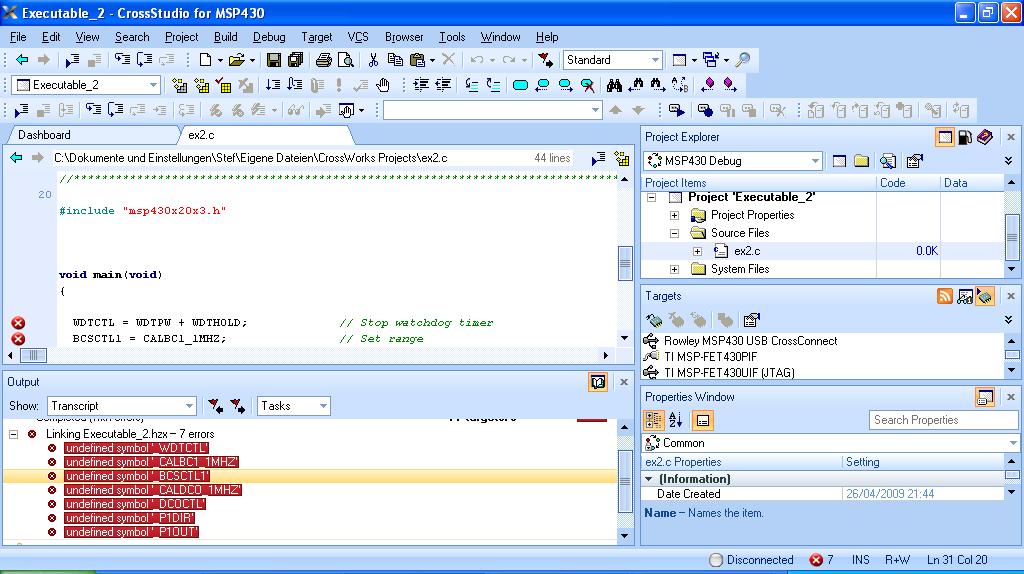The height and width of the screenshot is (574, 1024).
Task: Open the Build menu
Action: click(x=226, y=37)
